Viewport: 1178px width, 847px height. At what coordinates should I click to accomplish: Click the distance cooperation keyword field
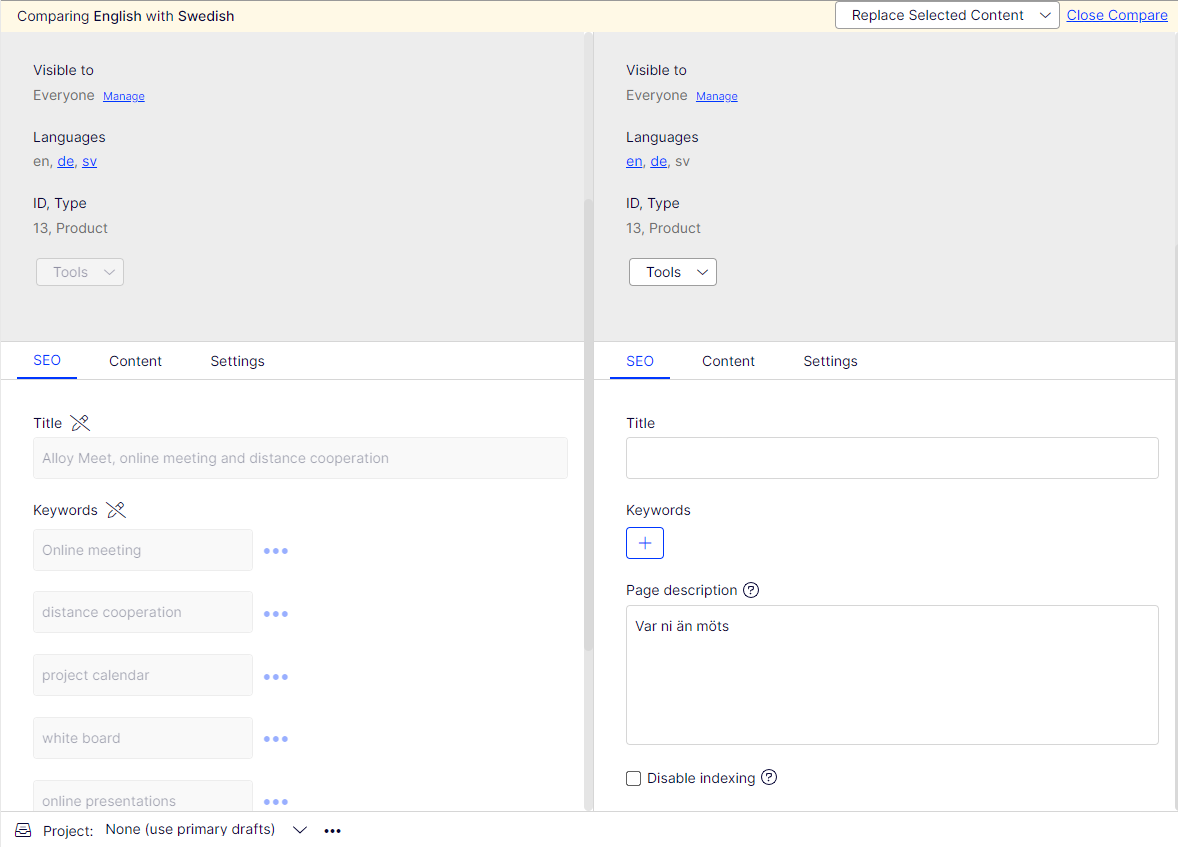(x=143, y=613)
